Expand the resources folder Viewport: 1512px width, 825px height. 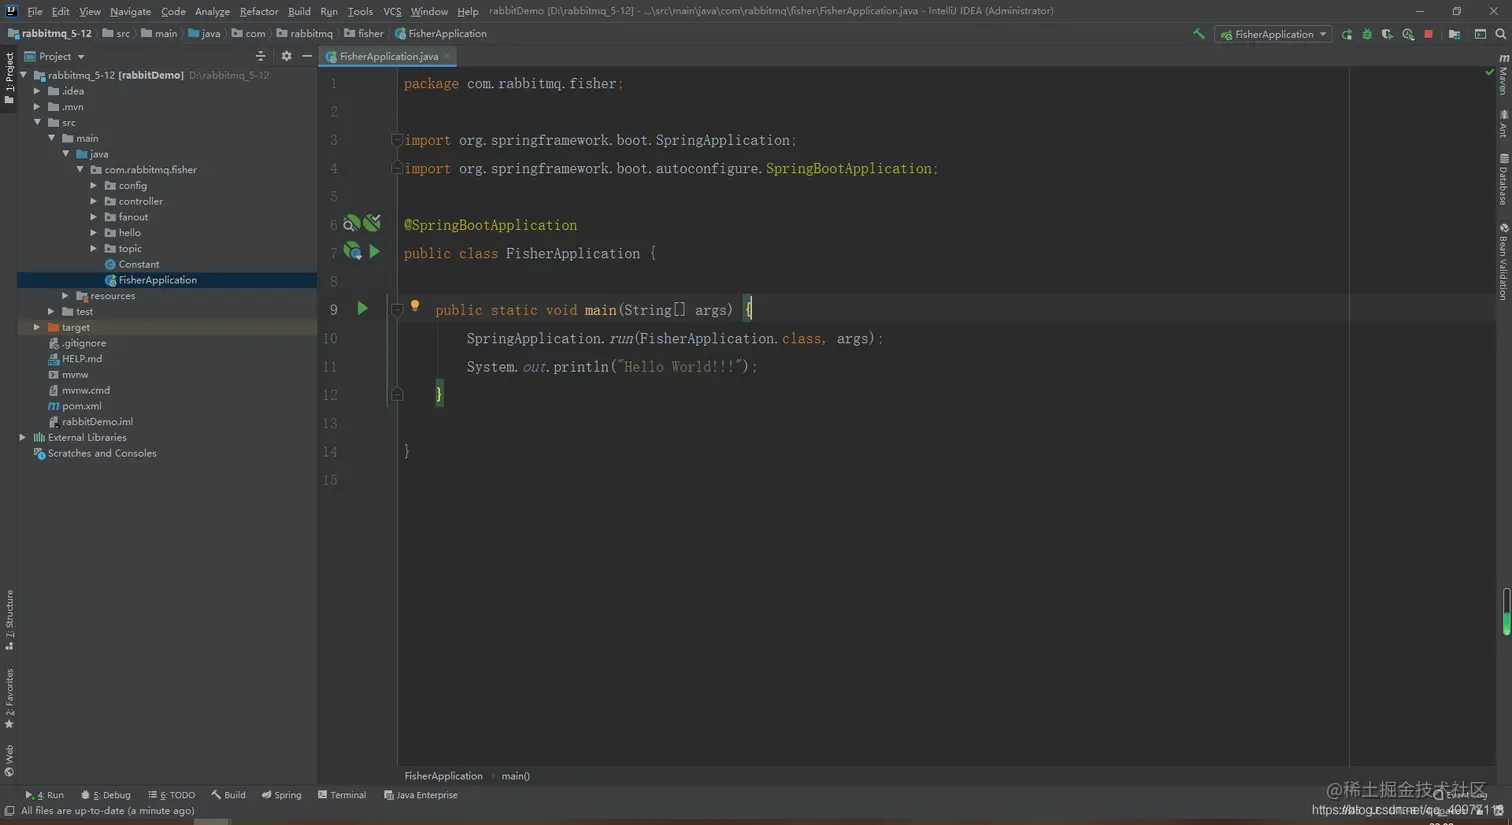coord(66,296)
